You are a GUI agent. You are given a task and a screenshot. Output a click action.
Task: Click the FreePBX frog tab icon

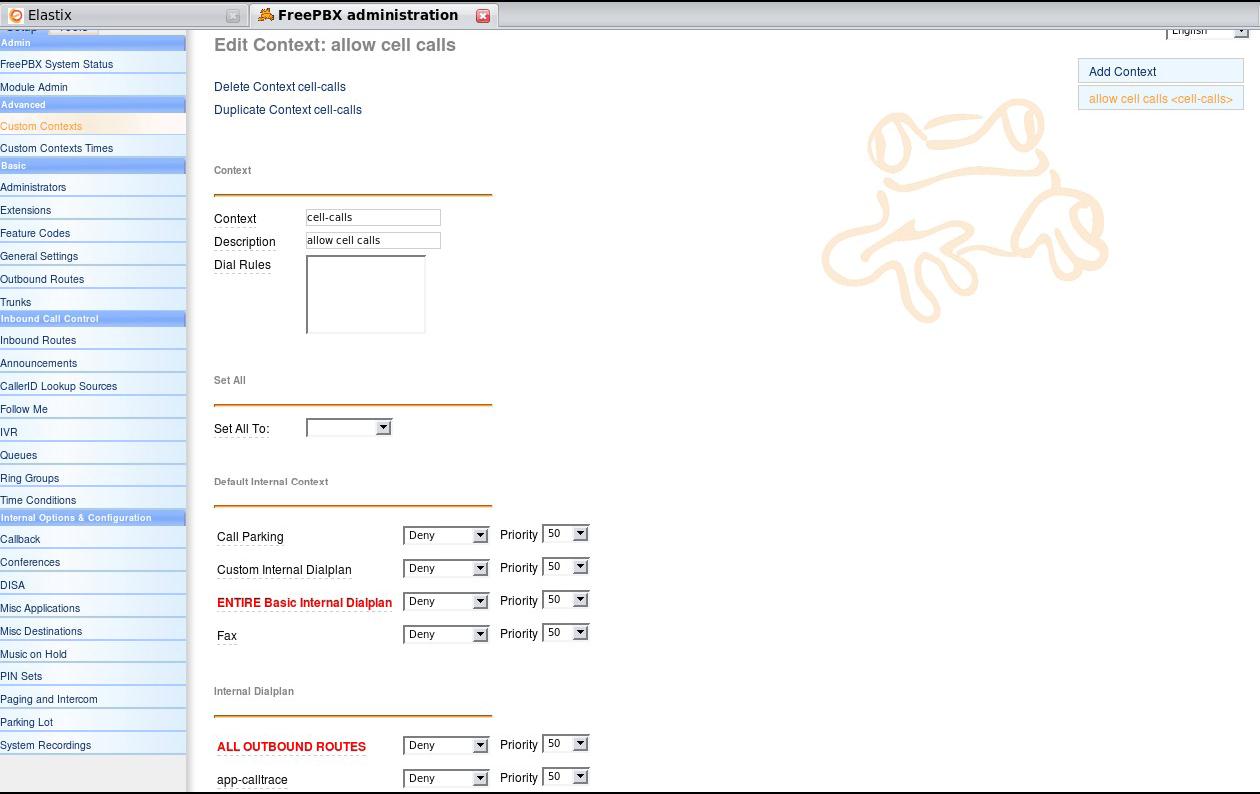[x=265, y=15]
